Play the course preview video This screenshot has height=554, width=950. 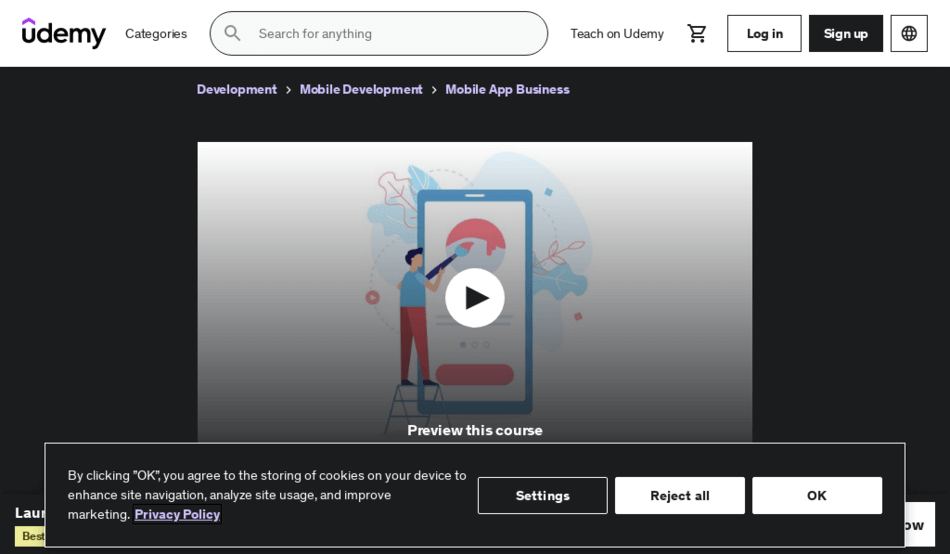[474, 297]
